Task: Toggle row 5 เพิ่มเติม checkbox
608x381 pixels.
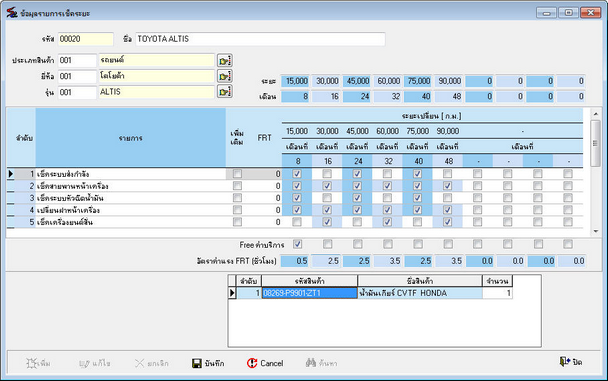Action: click(x=237, y=222)
